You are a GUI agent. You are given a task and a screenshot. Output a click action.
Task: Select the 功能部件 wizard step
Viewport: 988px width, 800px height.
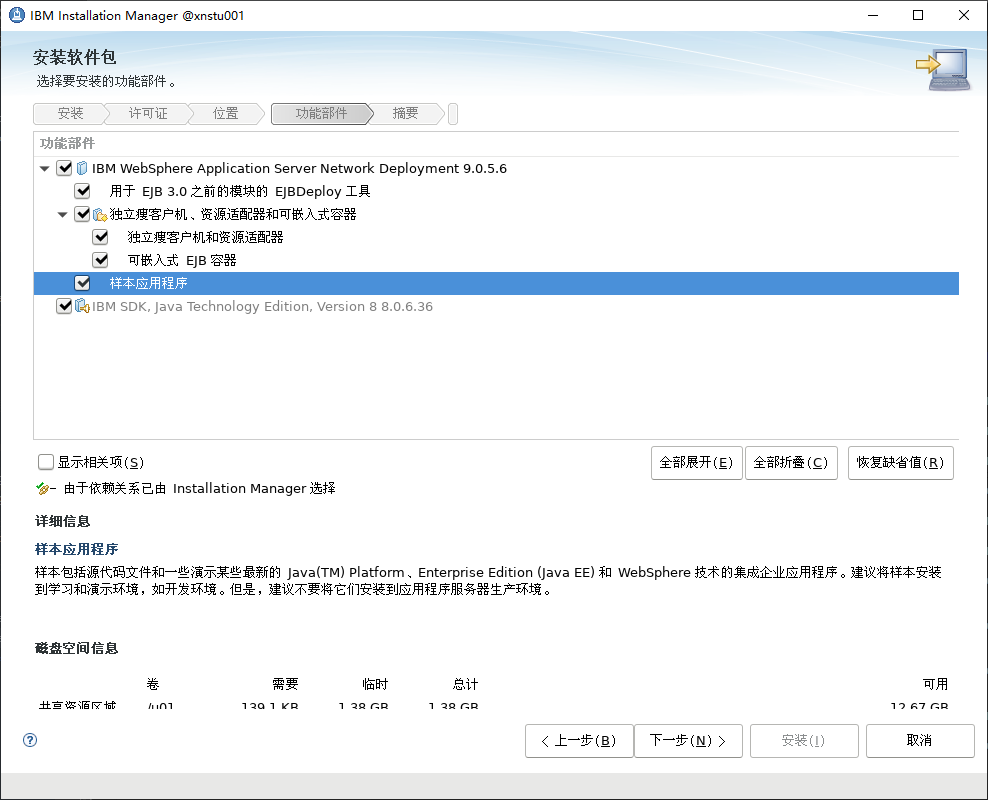pyautogui.click(x=321, y=113)
